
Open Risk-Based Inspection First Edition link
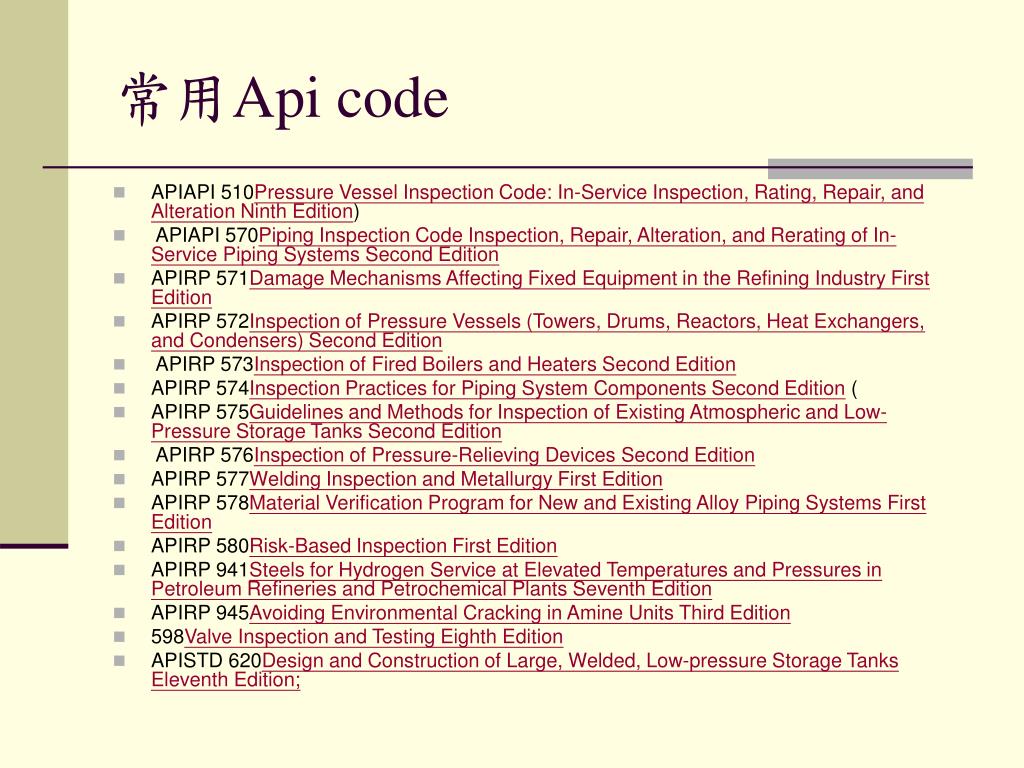pos(403,546)
